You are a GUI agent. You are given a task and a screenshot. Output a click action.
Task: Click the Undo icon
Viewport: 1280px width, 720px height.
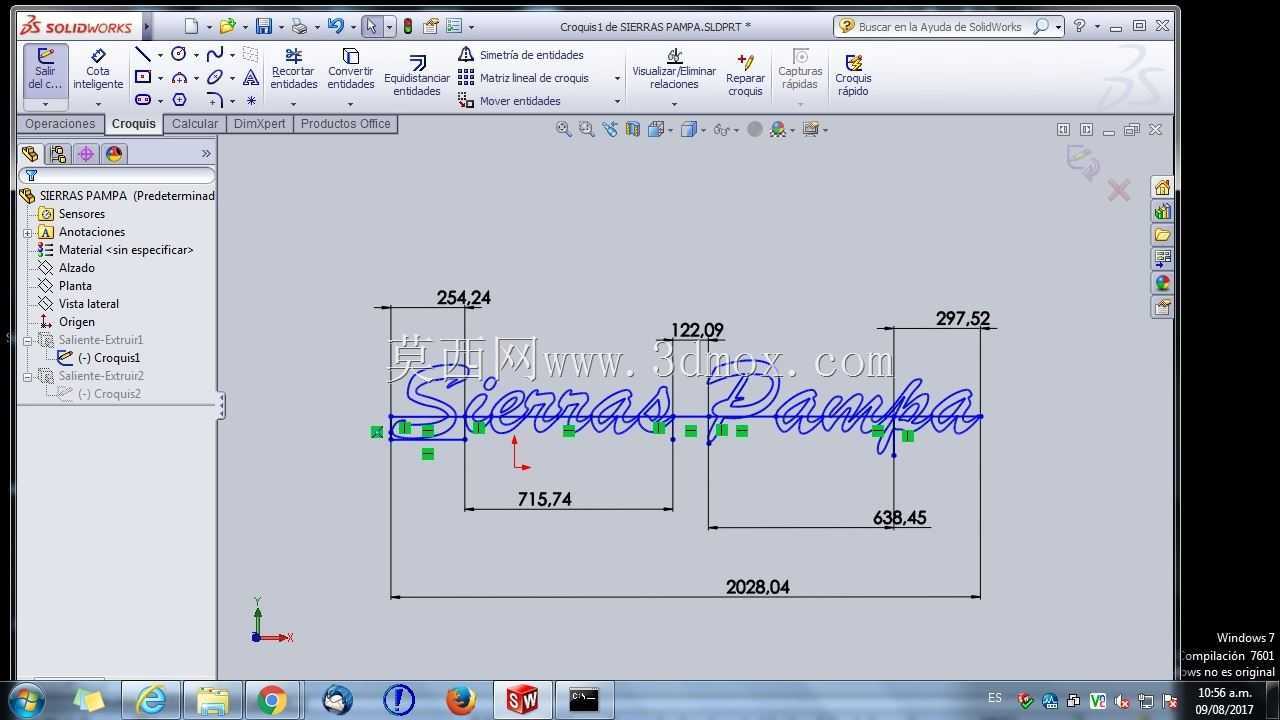tap(335, 27)
